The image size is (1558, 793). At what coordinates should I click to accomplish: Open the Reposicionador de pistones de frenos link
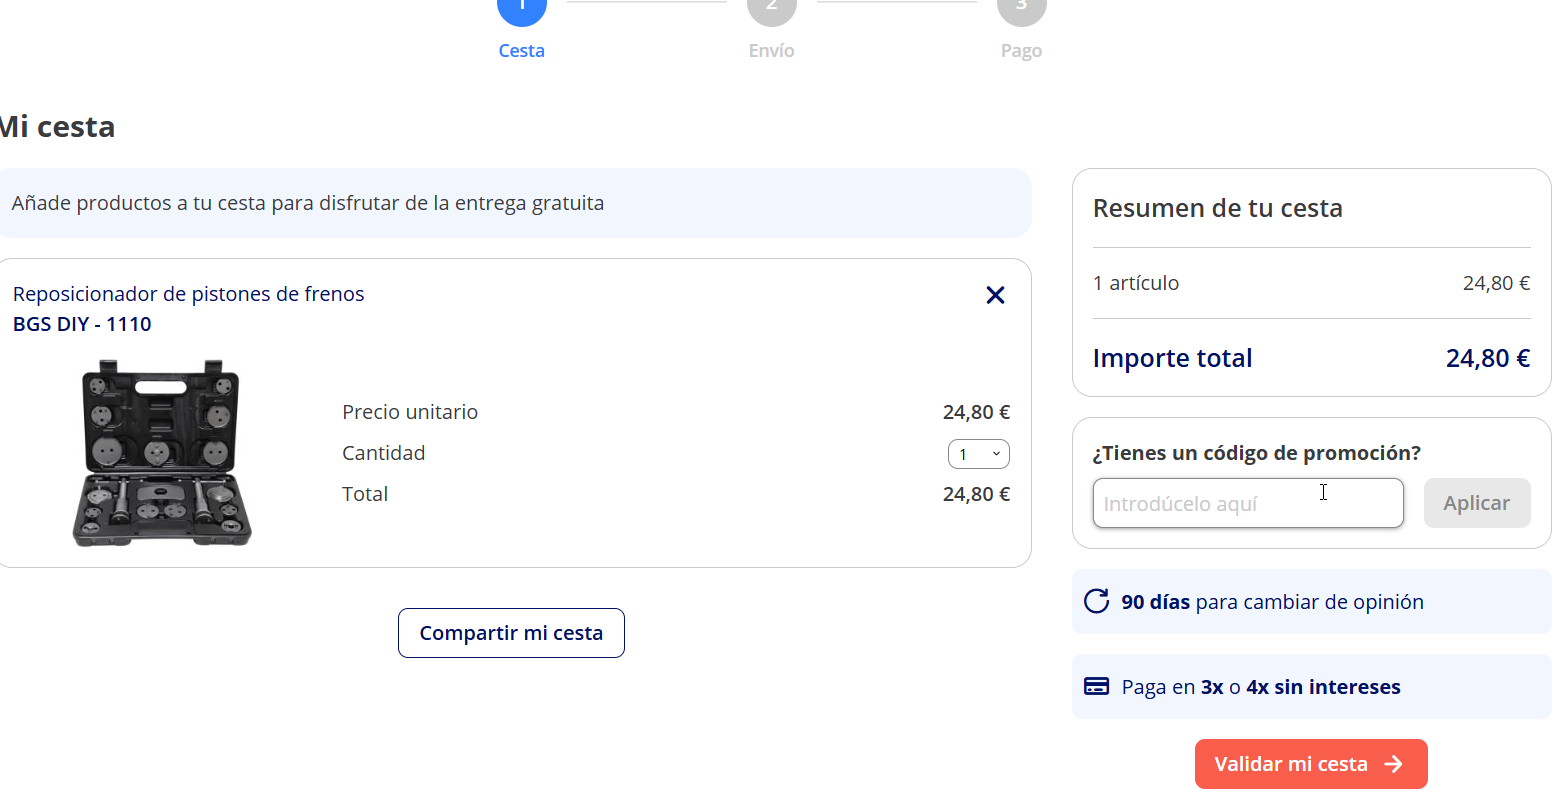pos(189,294)
